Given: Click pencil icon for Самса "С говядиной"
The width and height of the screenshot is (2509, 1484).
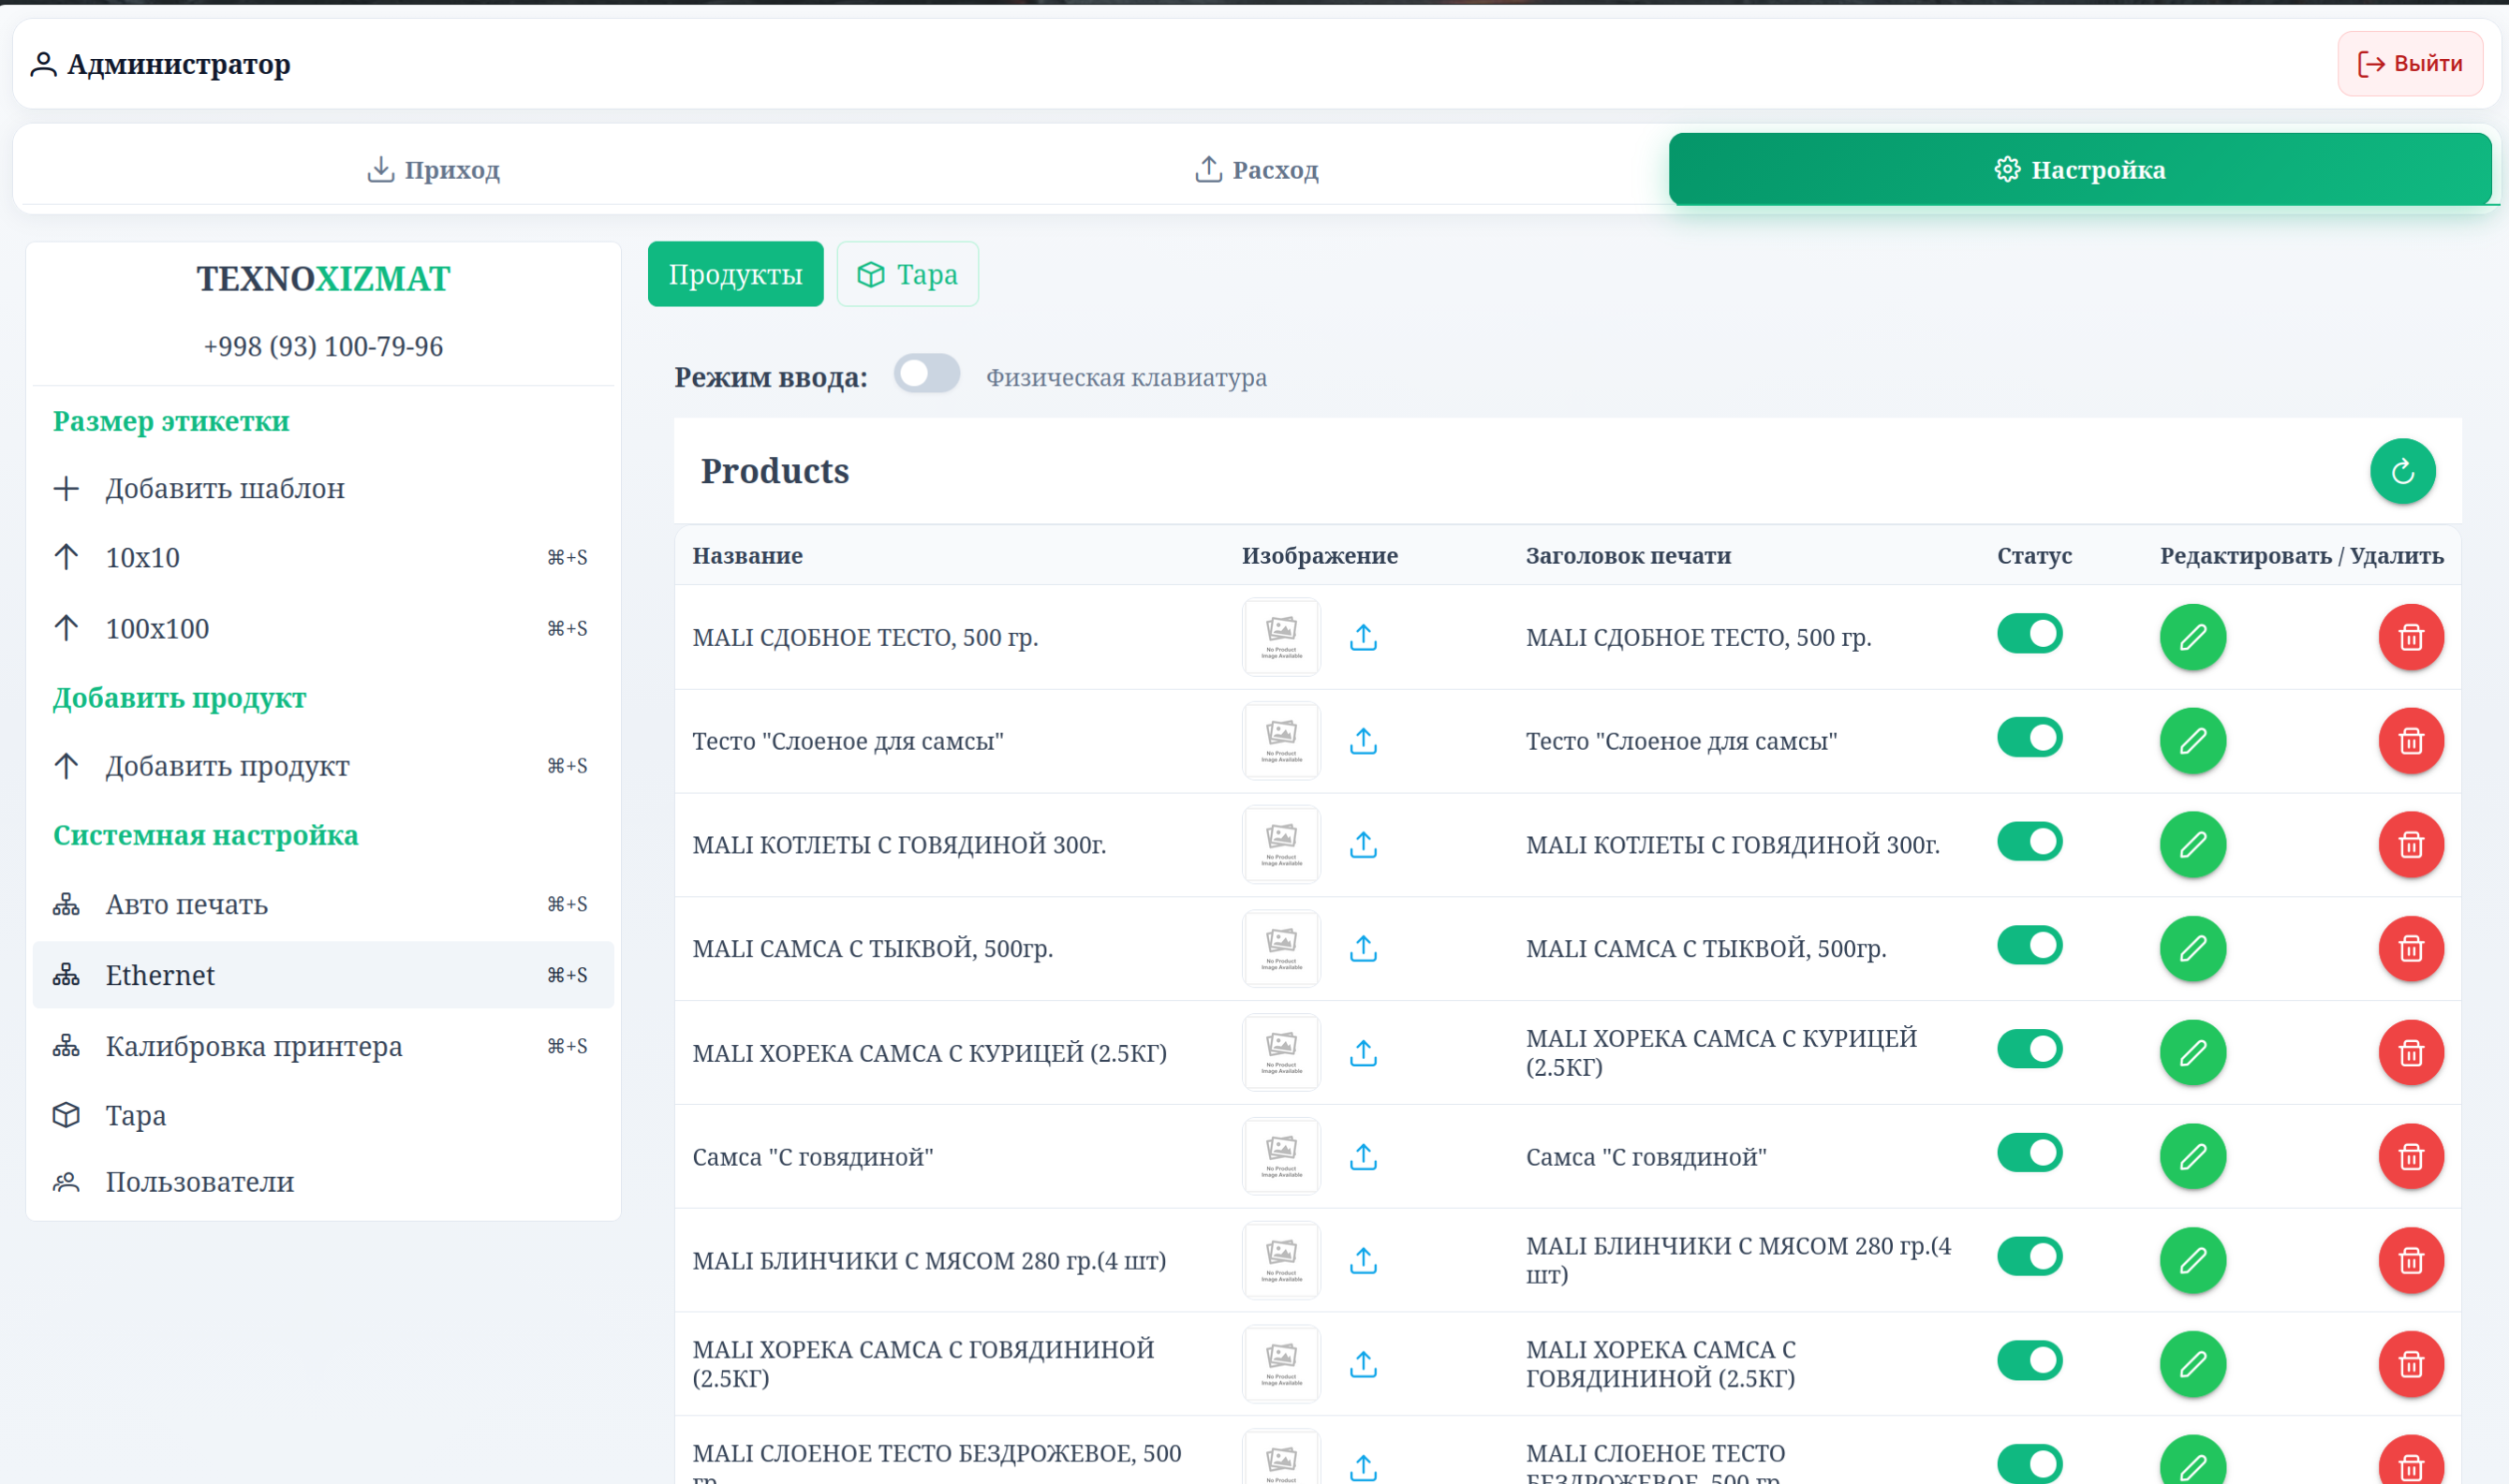Looking at the screenshot, I should point(2192,1157).
